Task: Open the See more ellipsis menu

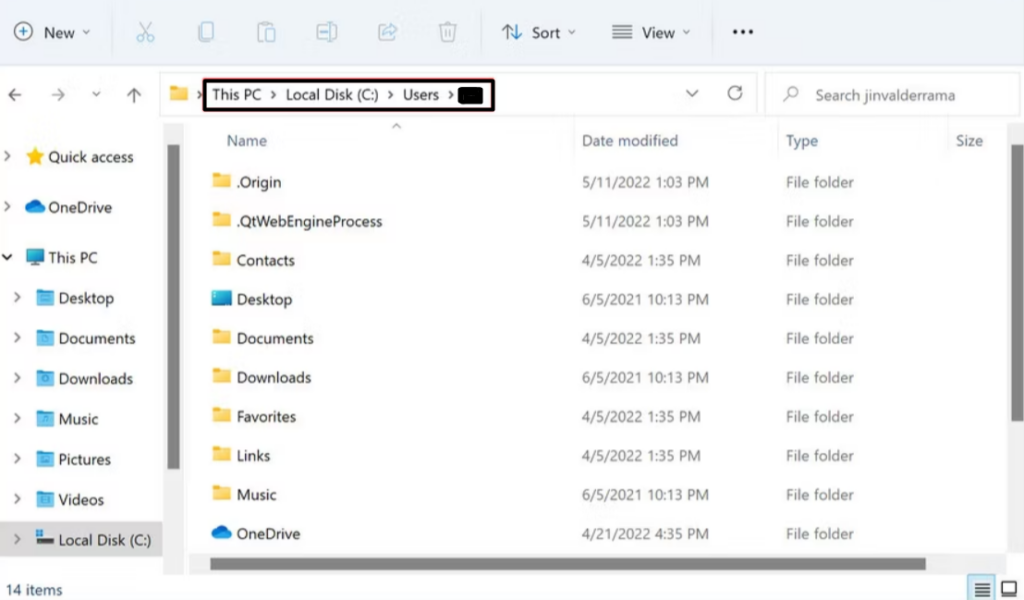Action: (x=742, y=32)
